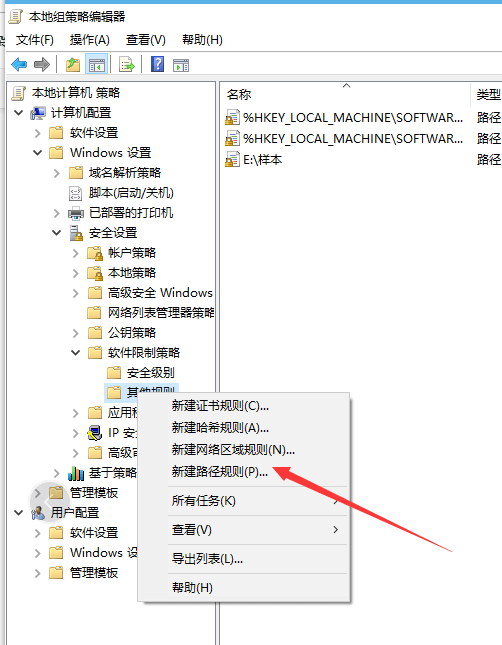Collapse the 软件限制策略 node
The width and height of the screenshot is (502, 645).
75,353
